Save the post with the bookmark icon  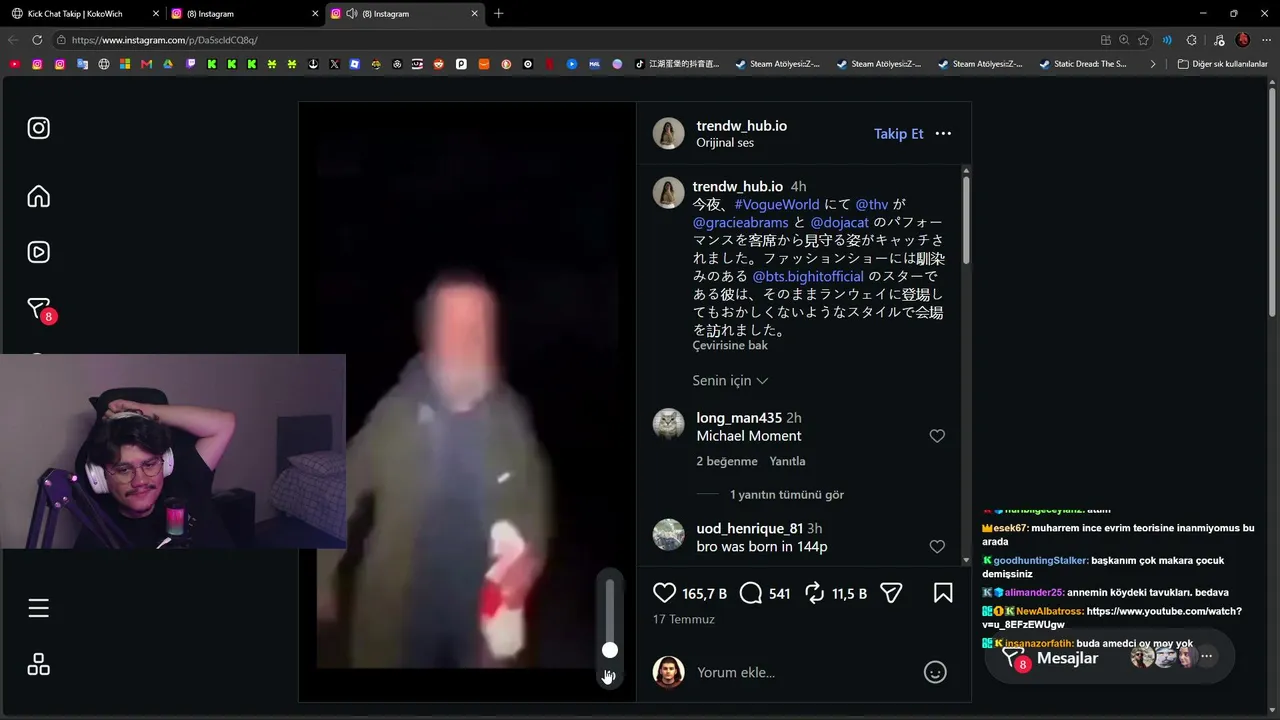pos(943,593)
